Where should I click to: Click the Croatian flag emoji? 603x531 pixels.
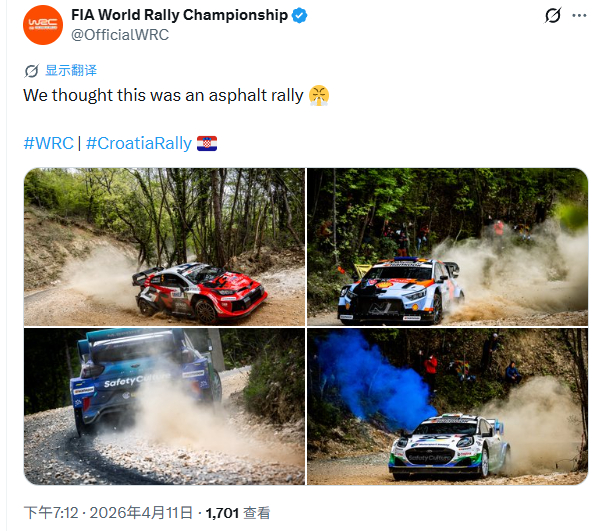click(x=207, y=143)
